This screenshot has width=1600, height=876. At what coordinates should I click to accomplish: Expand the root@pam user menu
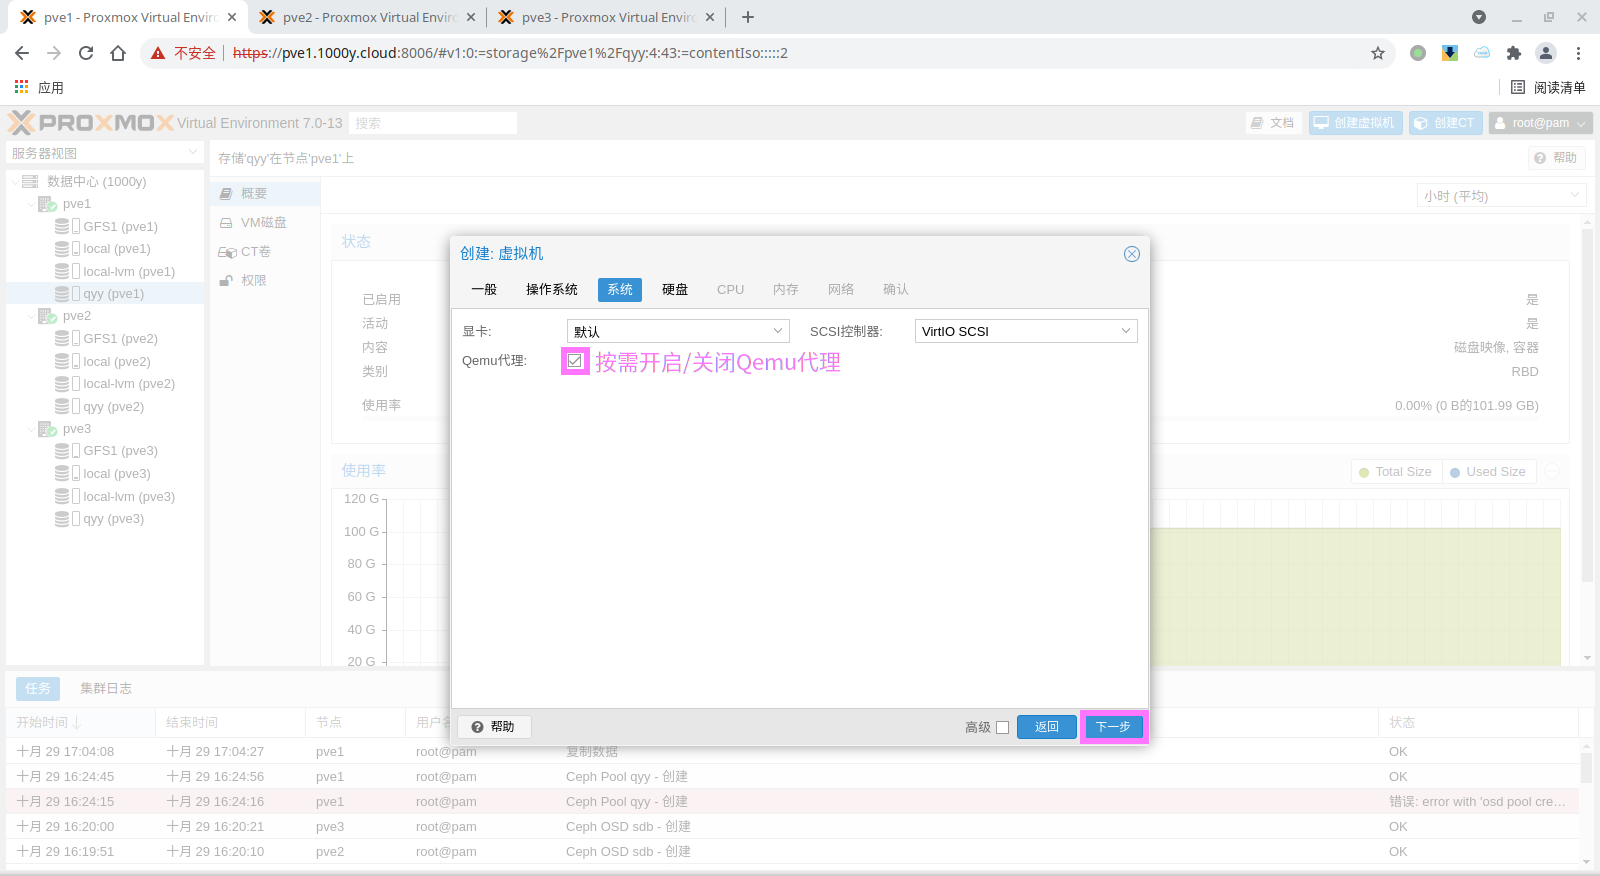(x=1540, y=123)
